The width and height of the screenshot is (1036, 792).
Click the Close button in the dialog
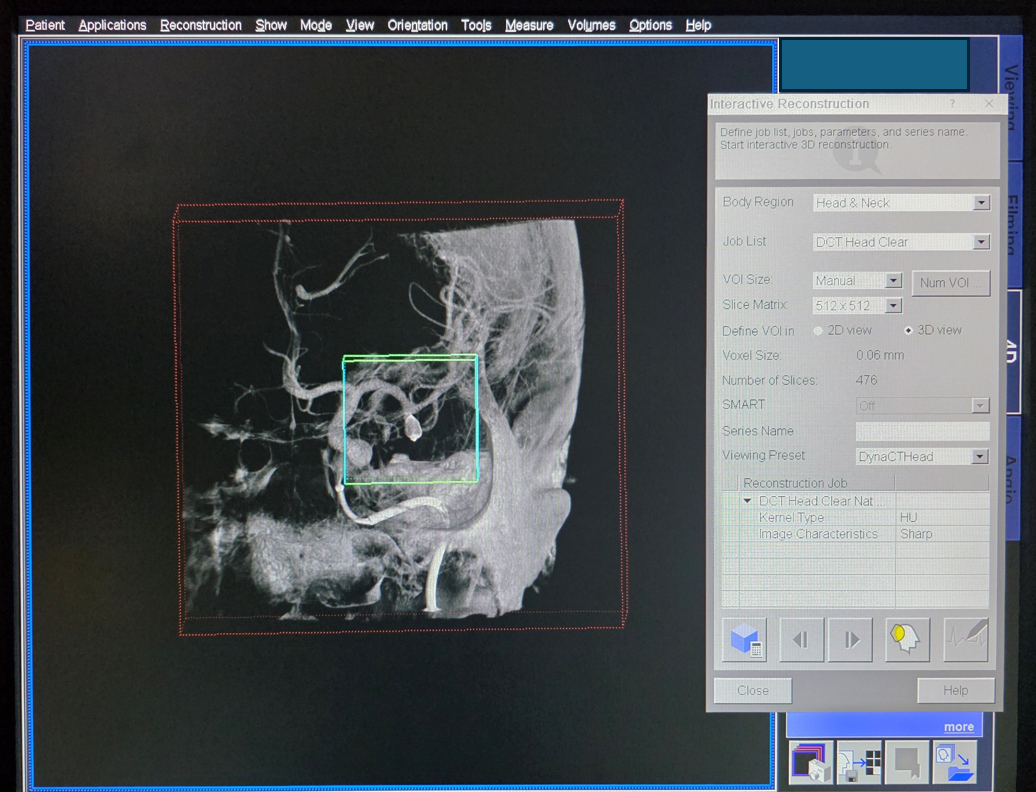(753, 691)
